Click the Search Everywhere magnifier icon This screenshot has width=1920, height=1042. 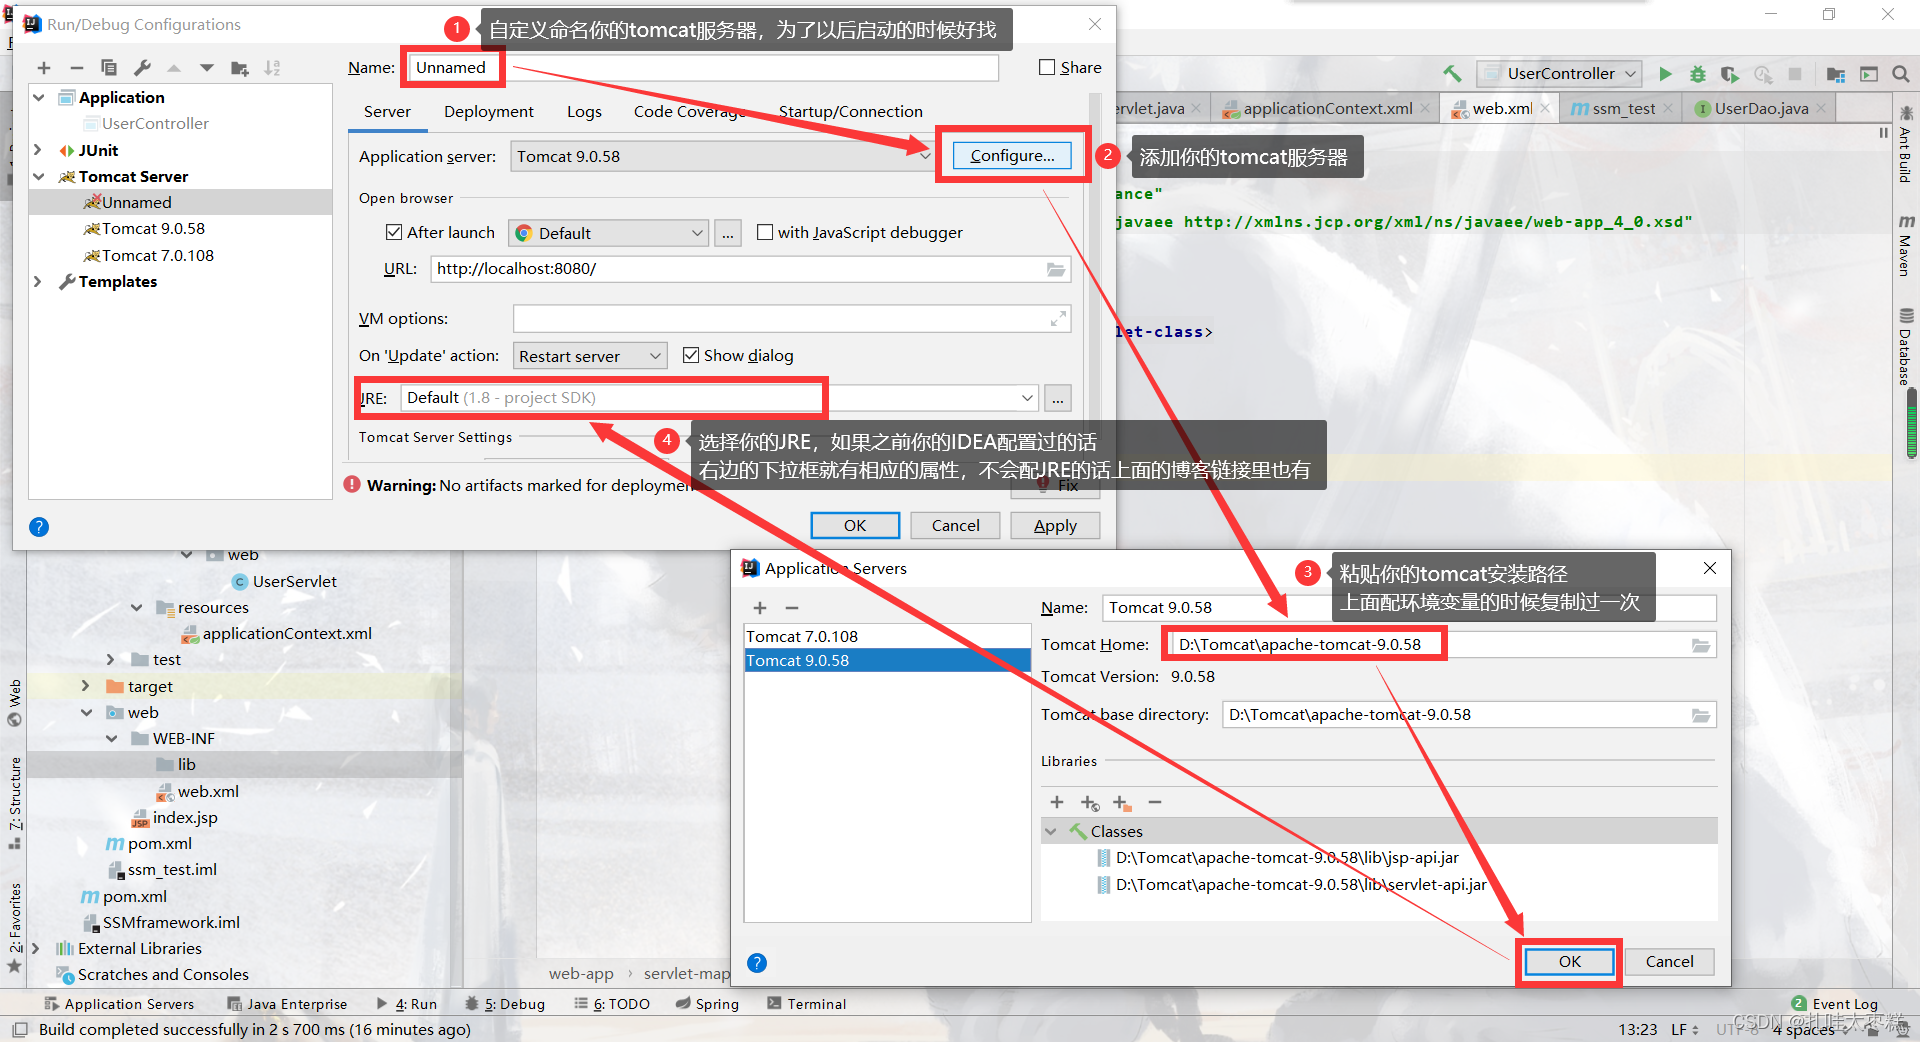click(x=1901, y=74)
